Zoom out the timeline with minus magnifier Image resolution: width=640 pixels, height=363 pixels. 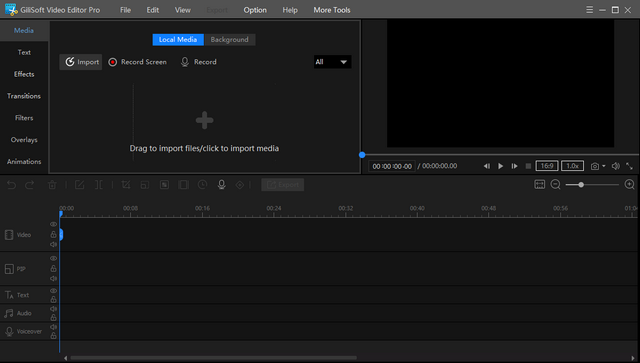[556, 185]
